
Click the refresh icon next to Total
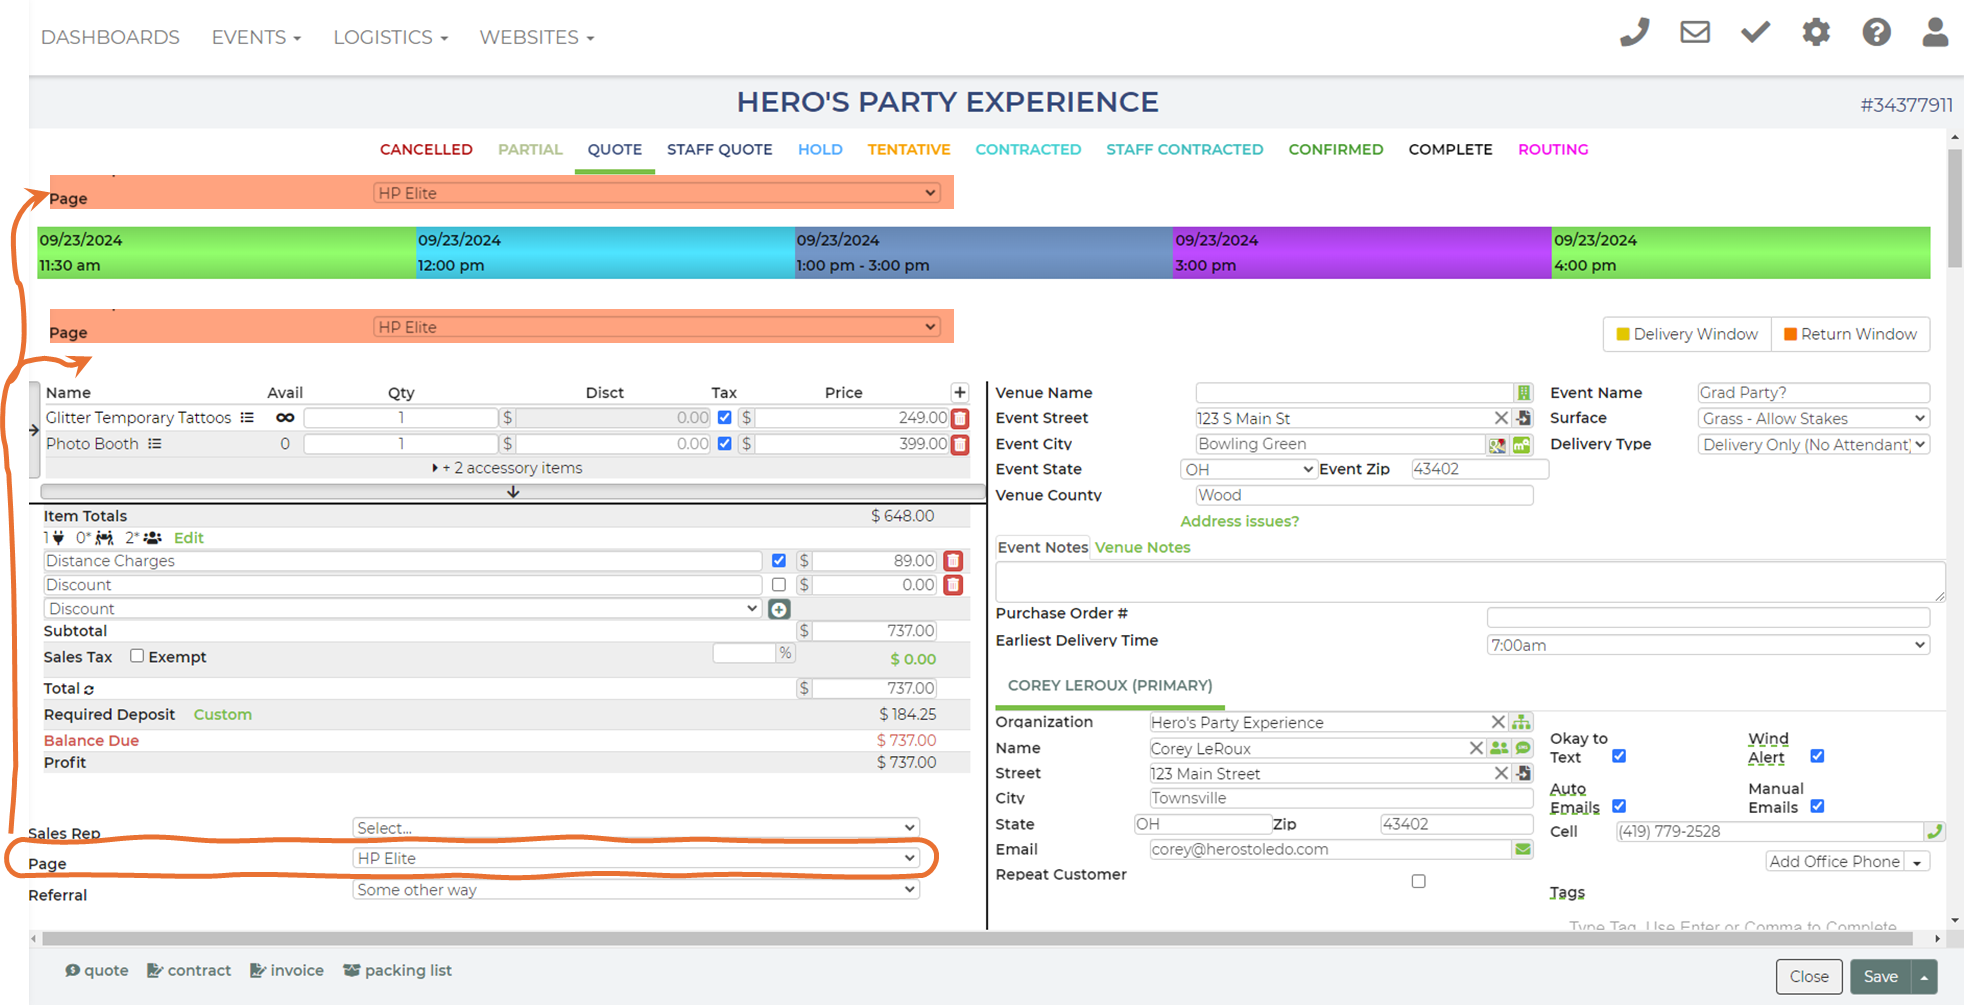[x=89, y=690]
